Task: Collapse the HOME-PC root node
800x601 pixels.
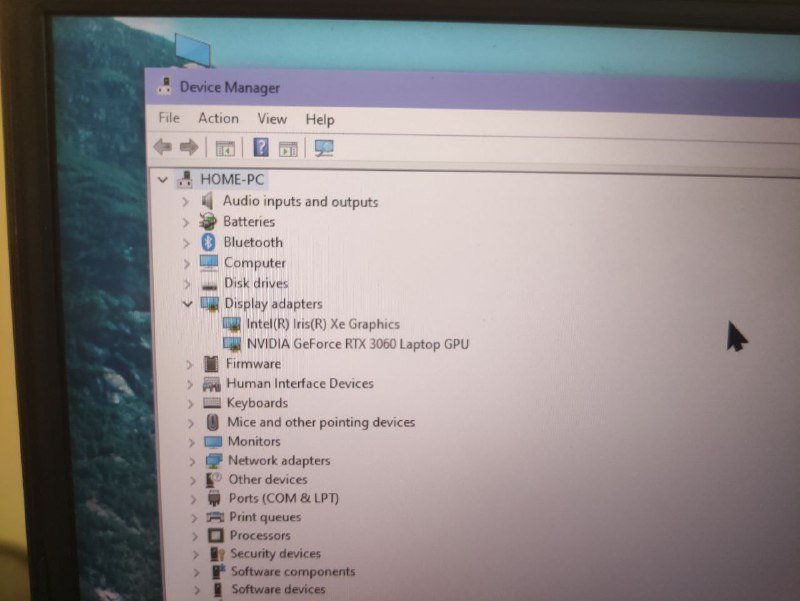Action: [x=163, y=179]
